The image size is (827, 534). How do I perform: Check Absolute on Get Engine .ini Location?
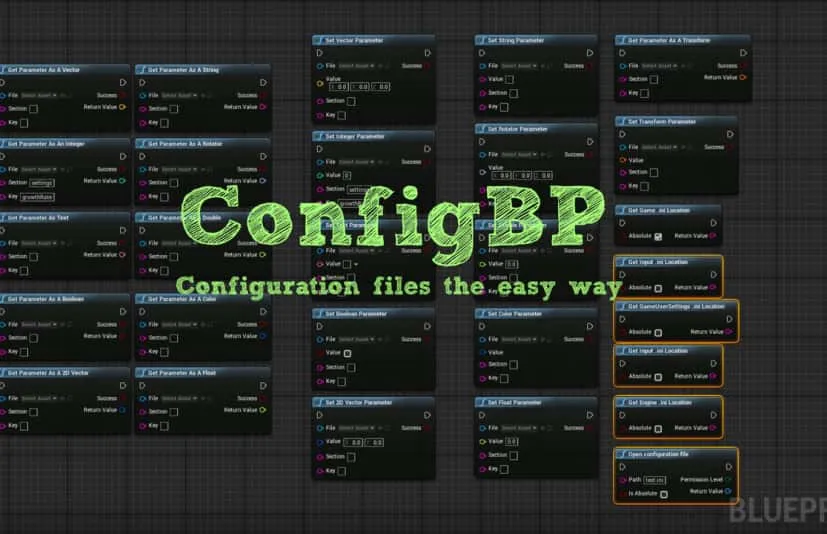point(658,428)
